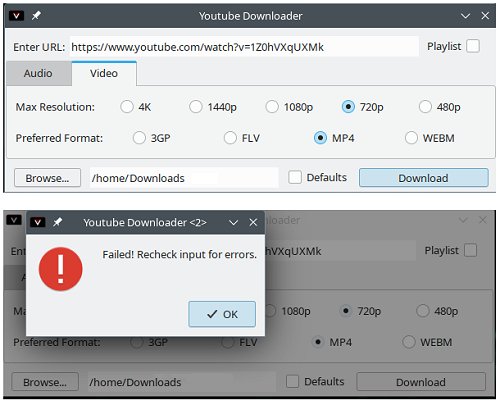500x405 pixels.
Task: Click the red exclamation error icon
Action: 61,269
